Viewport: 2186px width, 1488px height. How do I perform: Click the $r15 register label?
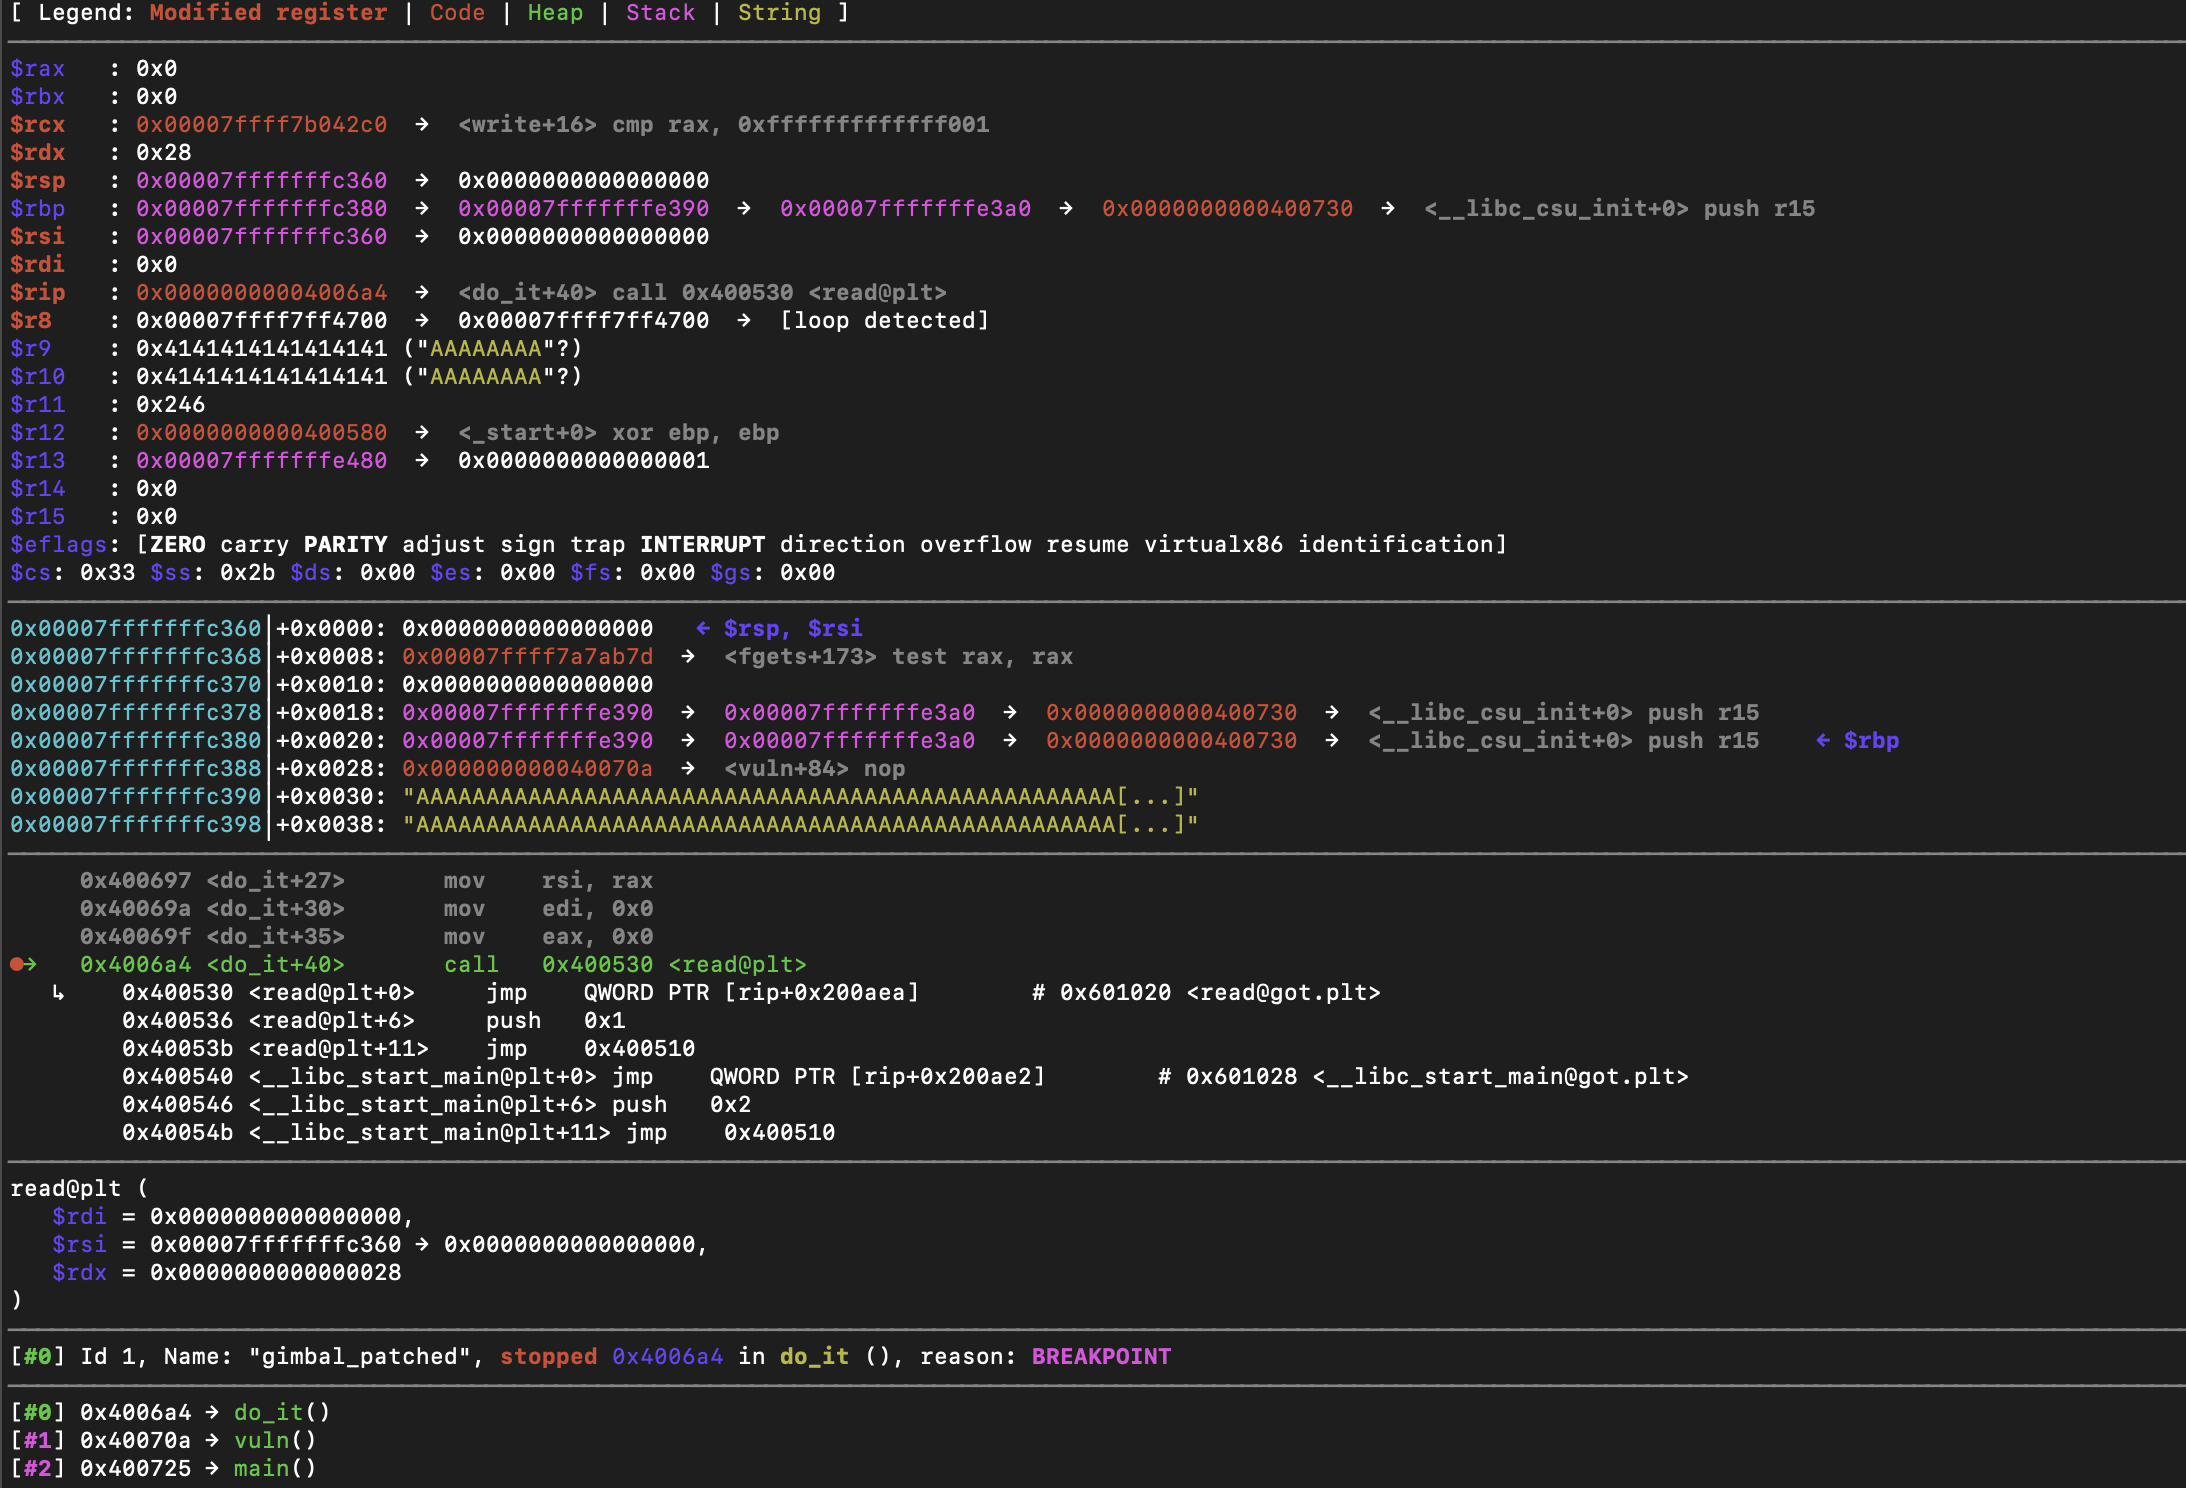click(37, 517)
